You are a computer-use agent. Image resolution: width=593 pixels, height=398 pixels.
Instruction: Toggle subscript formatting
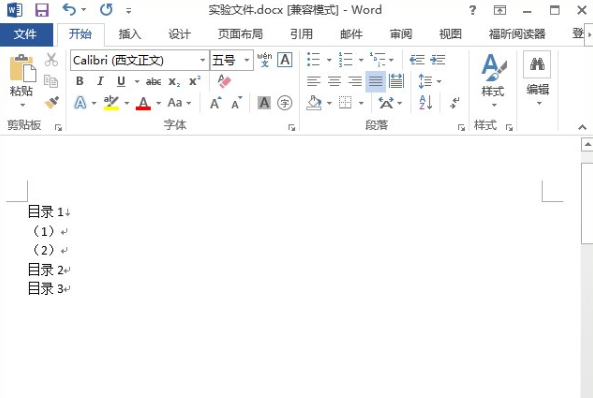174,81
